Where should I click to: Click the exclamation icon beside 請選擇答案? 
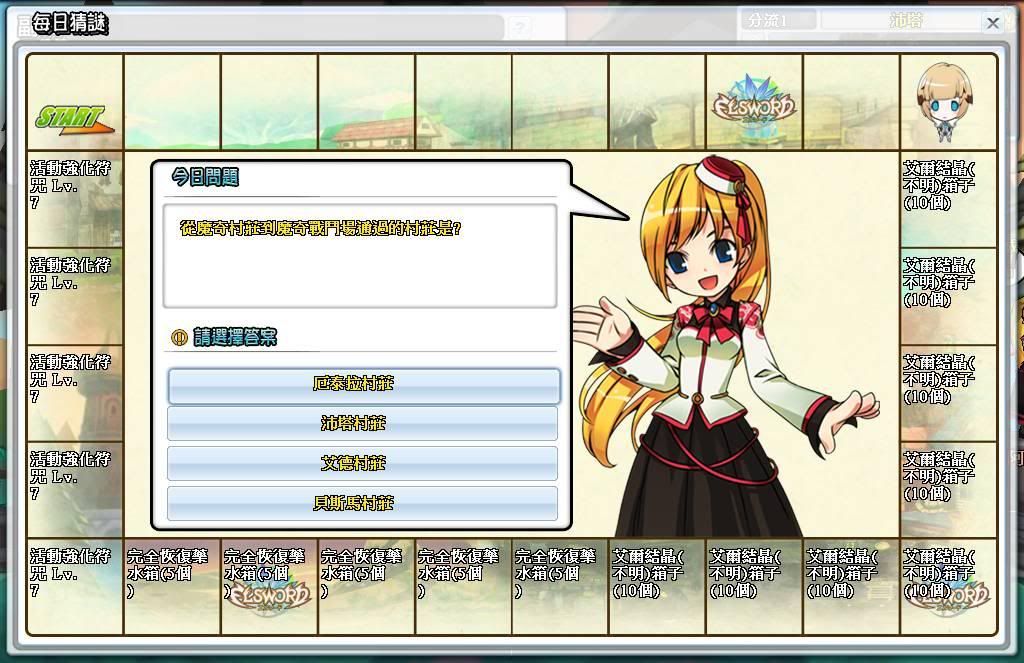[x=179, y=337]
